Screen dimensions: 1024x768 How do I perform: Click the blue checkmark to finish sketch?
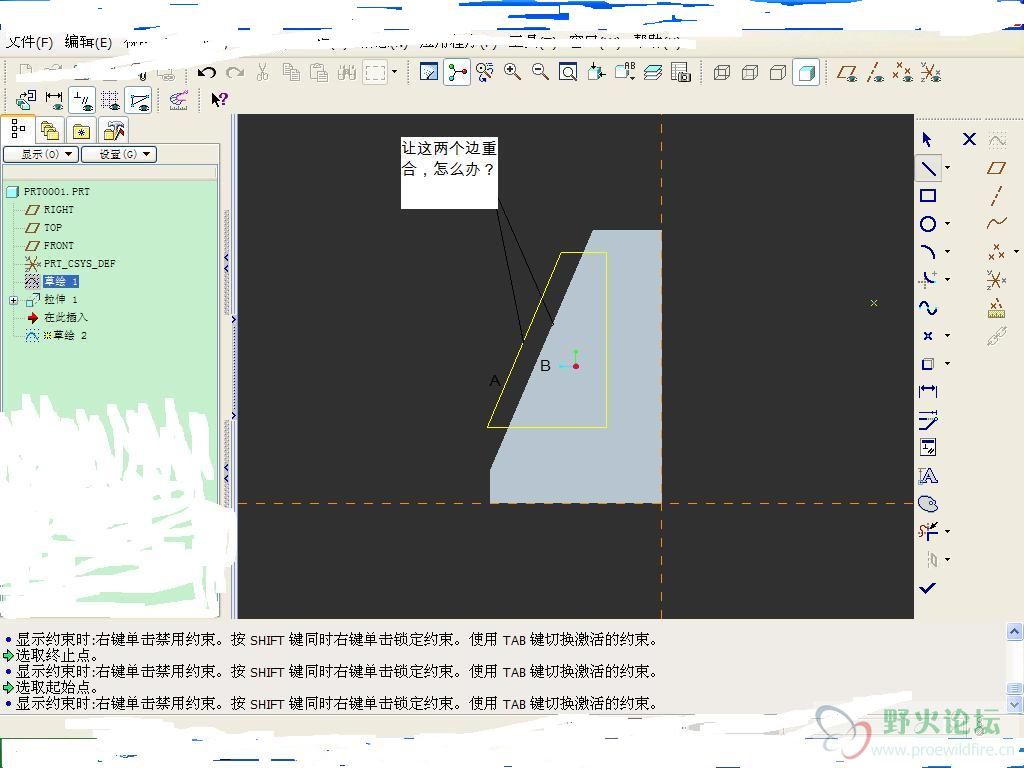(x=928, y=587)
